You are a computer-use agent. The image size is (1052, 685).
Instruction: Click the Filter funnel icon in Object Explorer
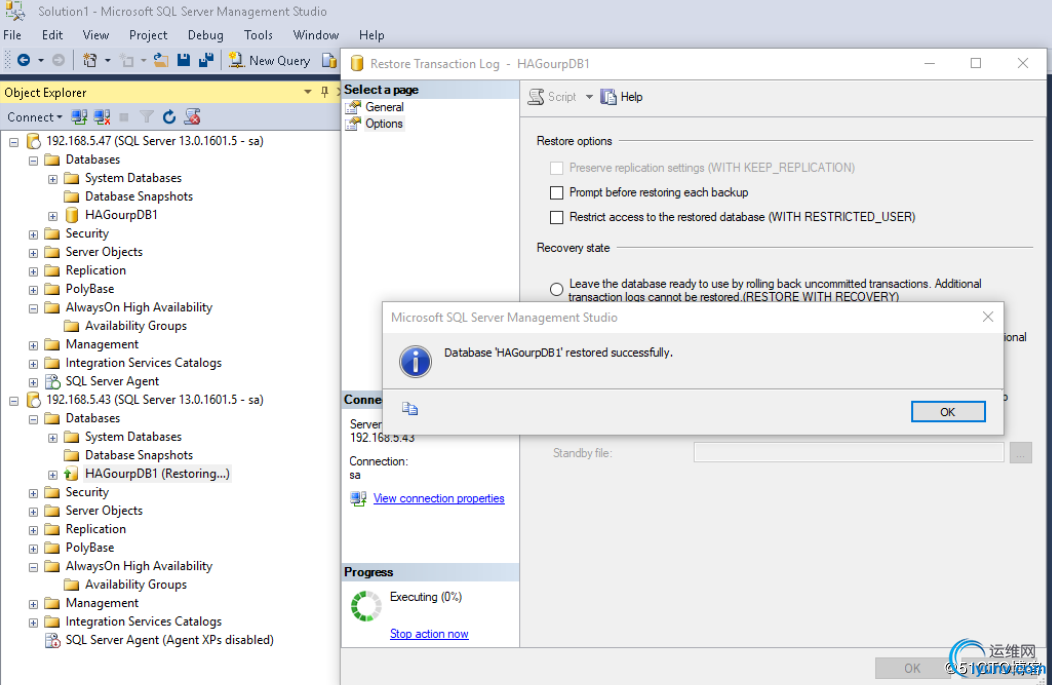tap(146, 117)
